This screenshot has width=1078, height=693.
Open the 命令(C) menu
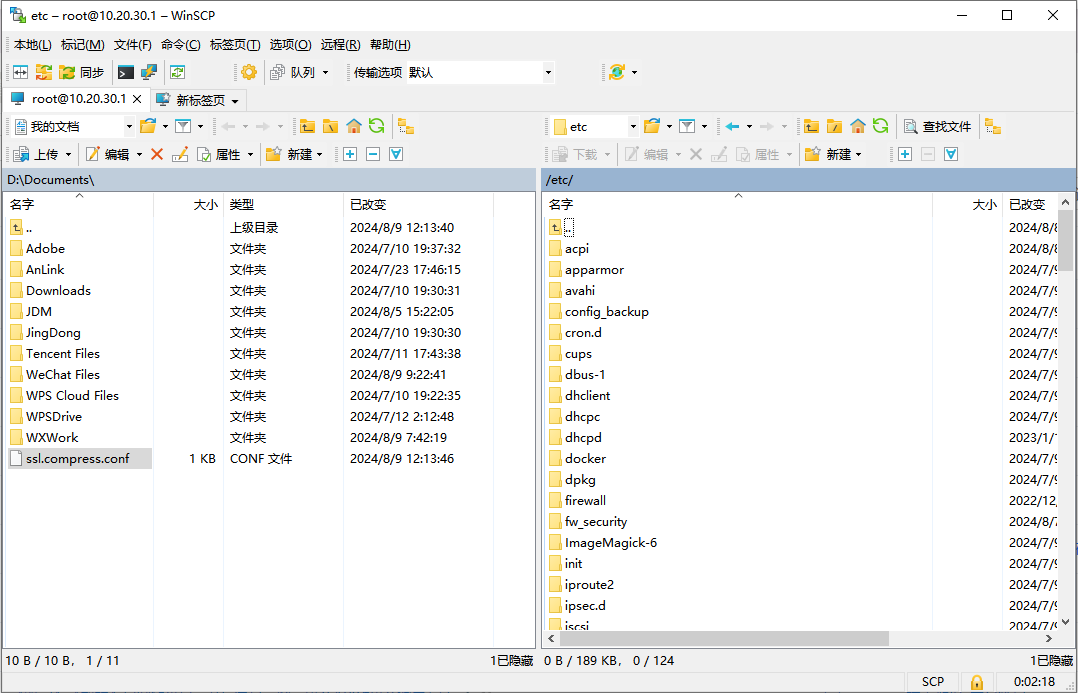180,45
